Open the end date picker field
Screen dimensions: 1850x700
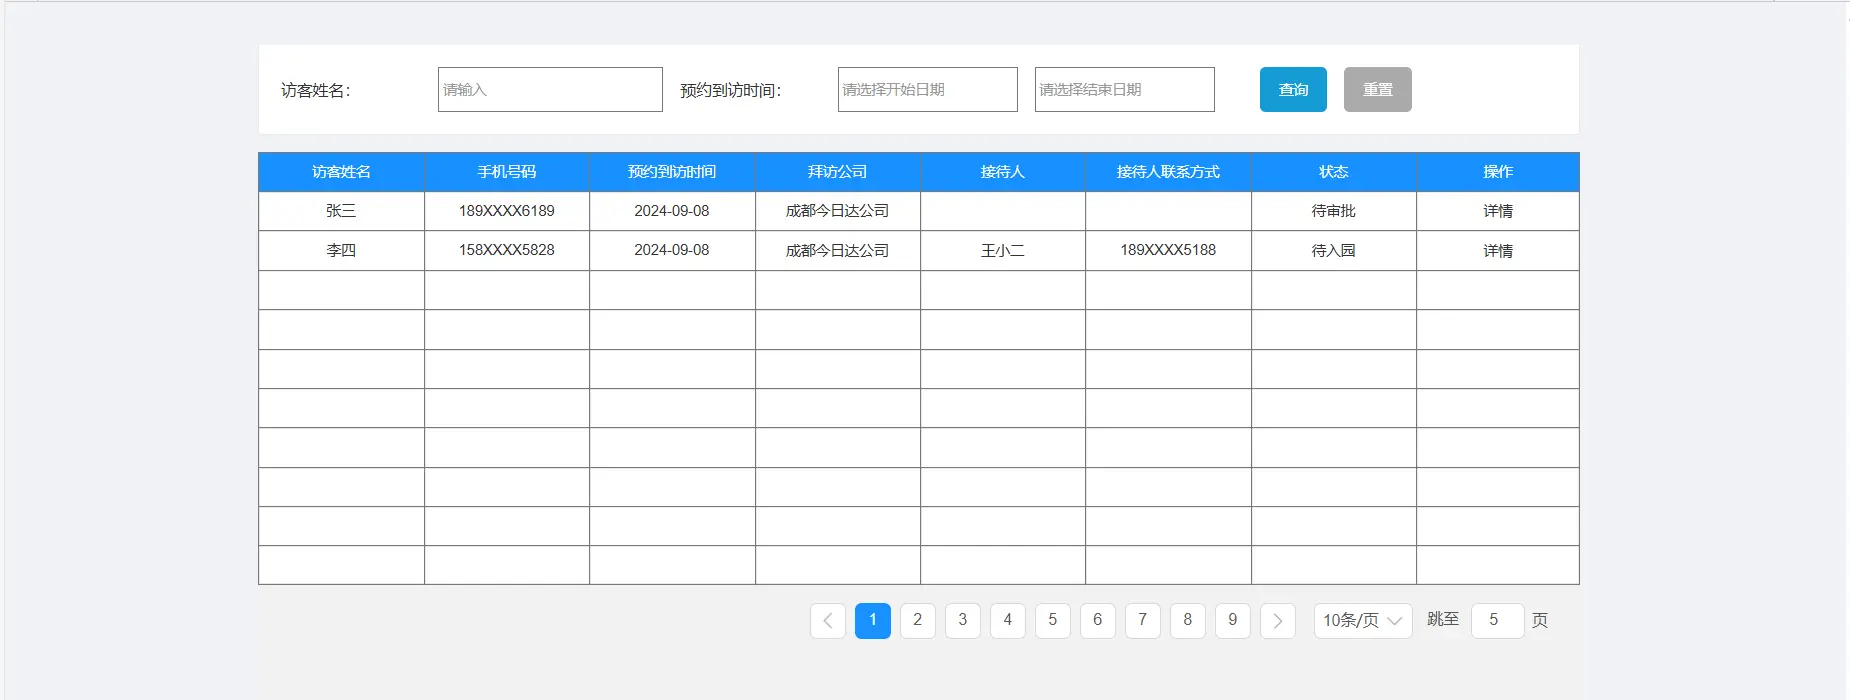click(x=1124, y=90)
